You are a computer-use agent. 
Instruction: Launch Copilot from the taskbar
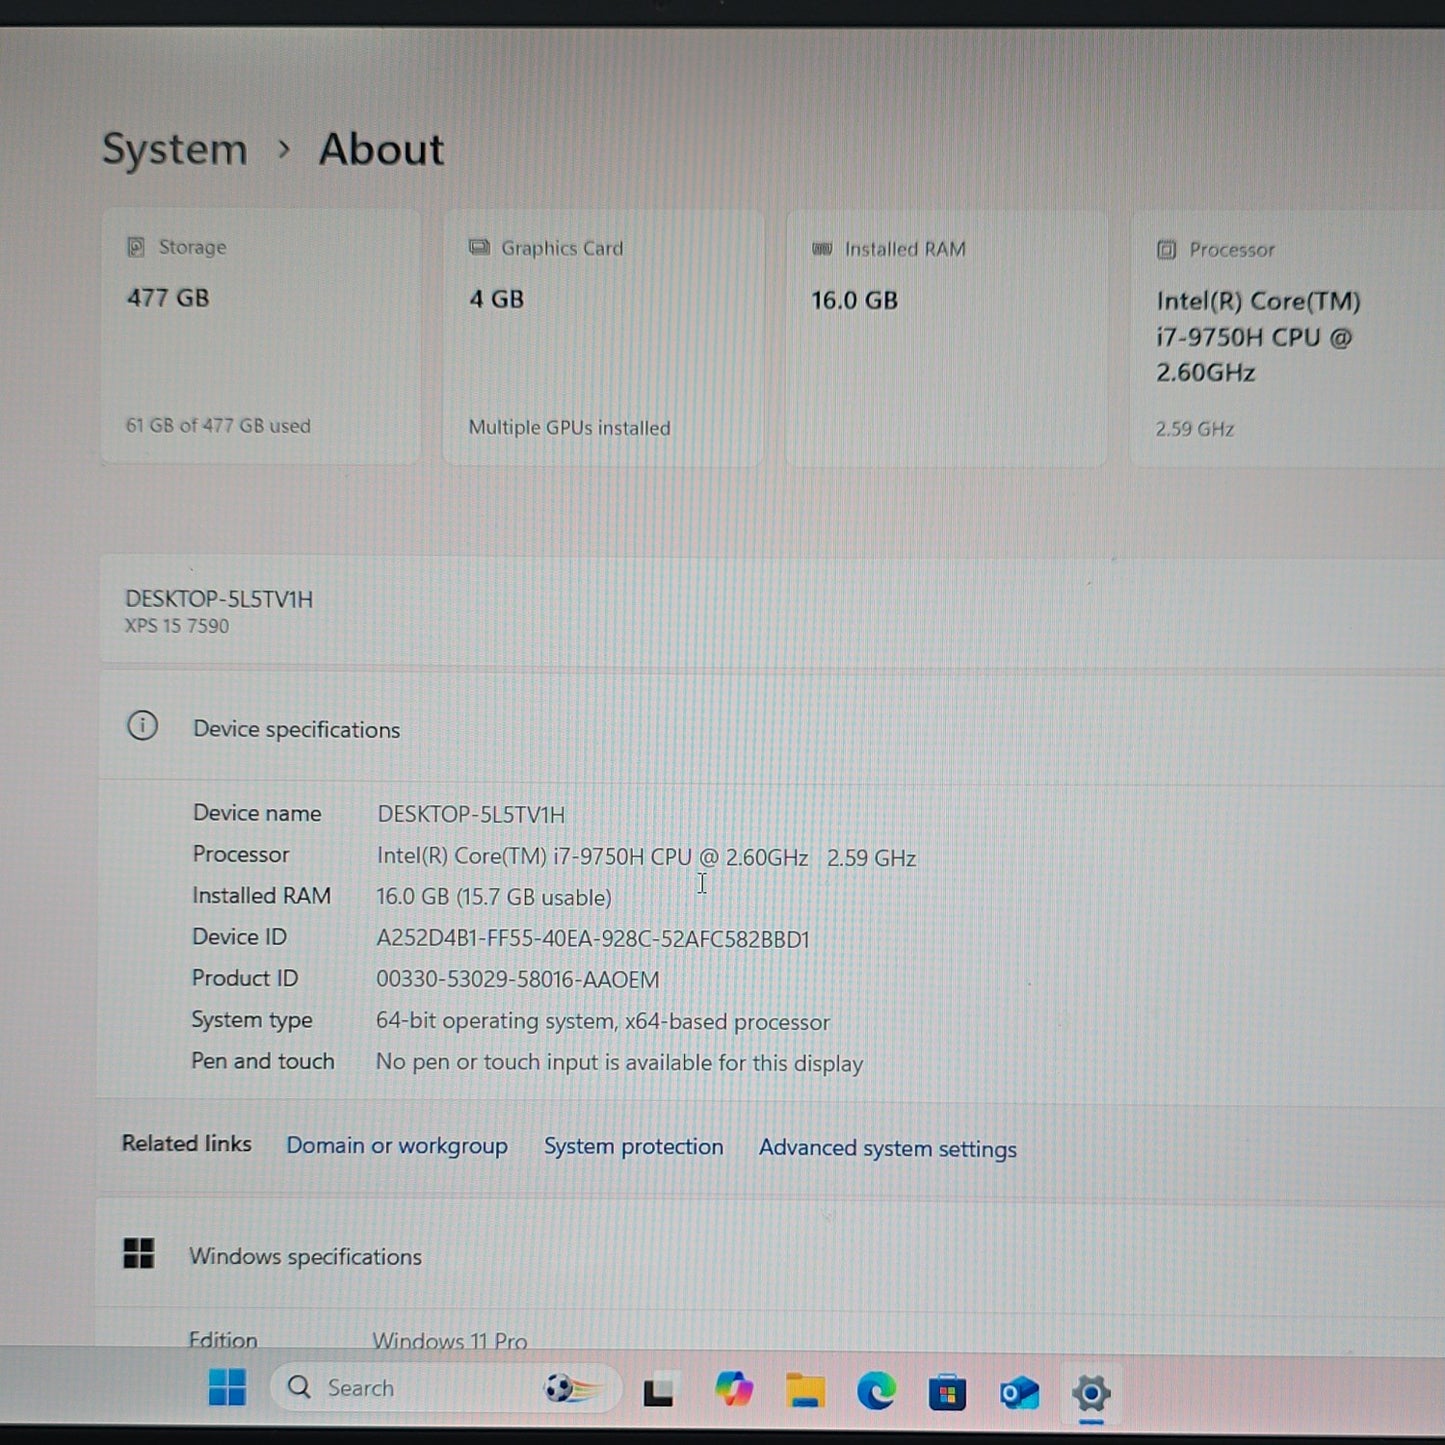(734, 1390)
